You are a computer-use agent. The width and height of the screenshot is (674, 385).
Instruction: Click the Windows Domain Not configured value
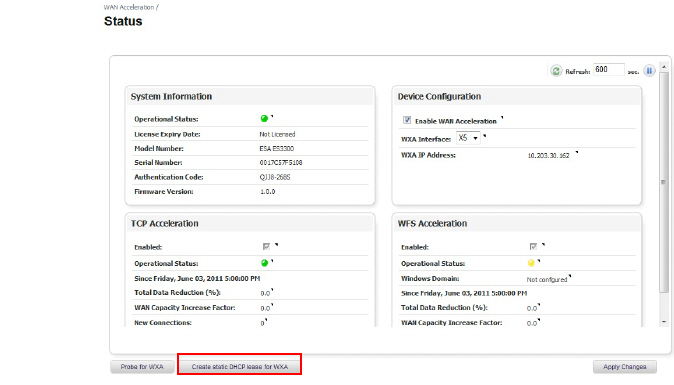point(547,280)
